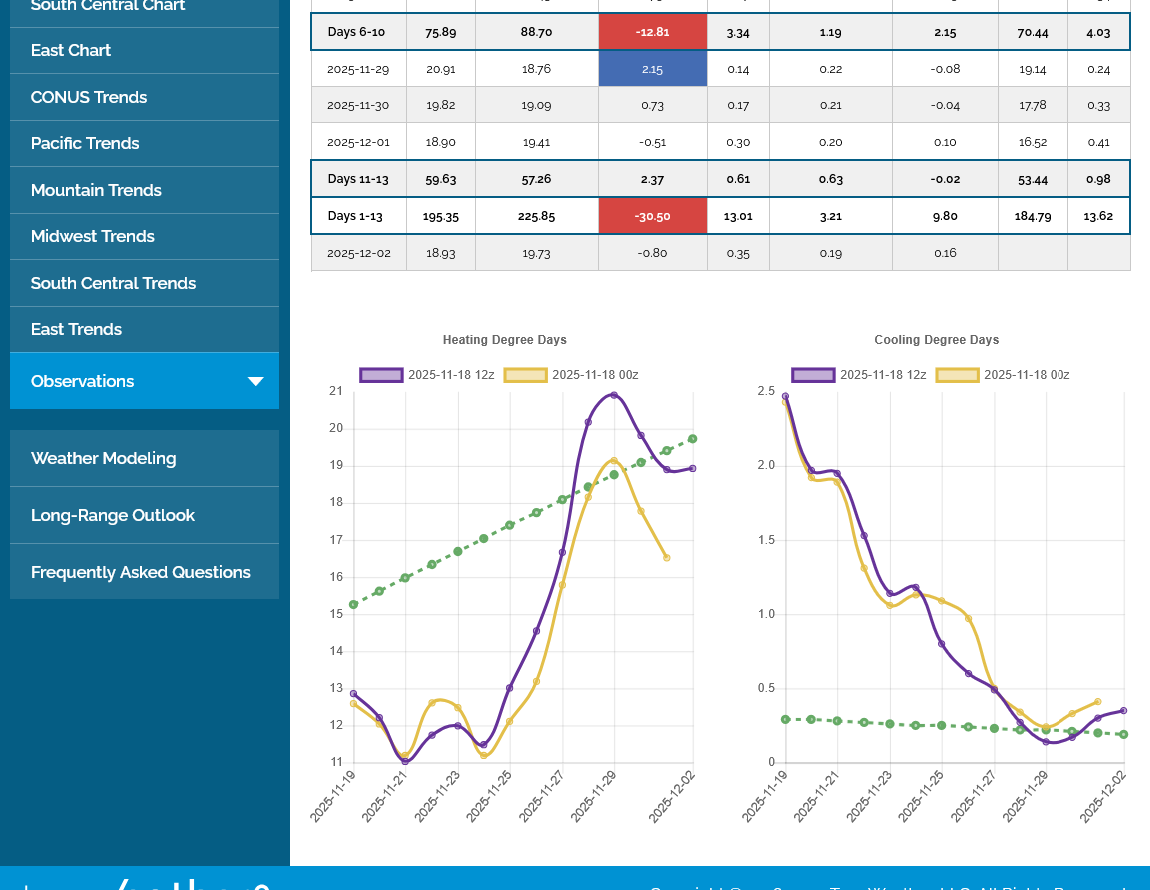
Task: Open CONUS Trends from sidebar
Action: (x=89, y=97)
